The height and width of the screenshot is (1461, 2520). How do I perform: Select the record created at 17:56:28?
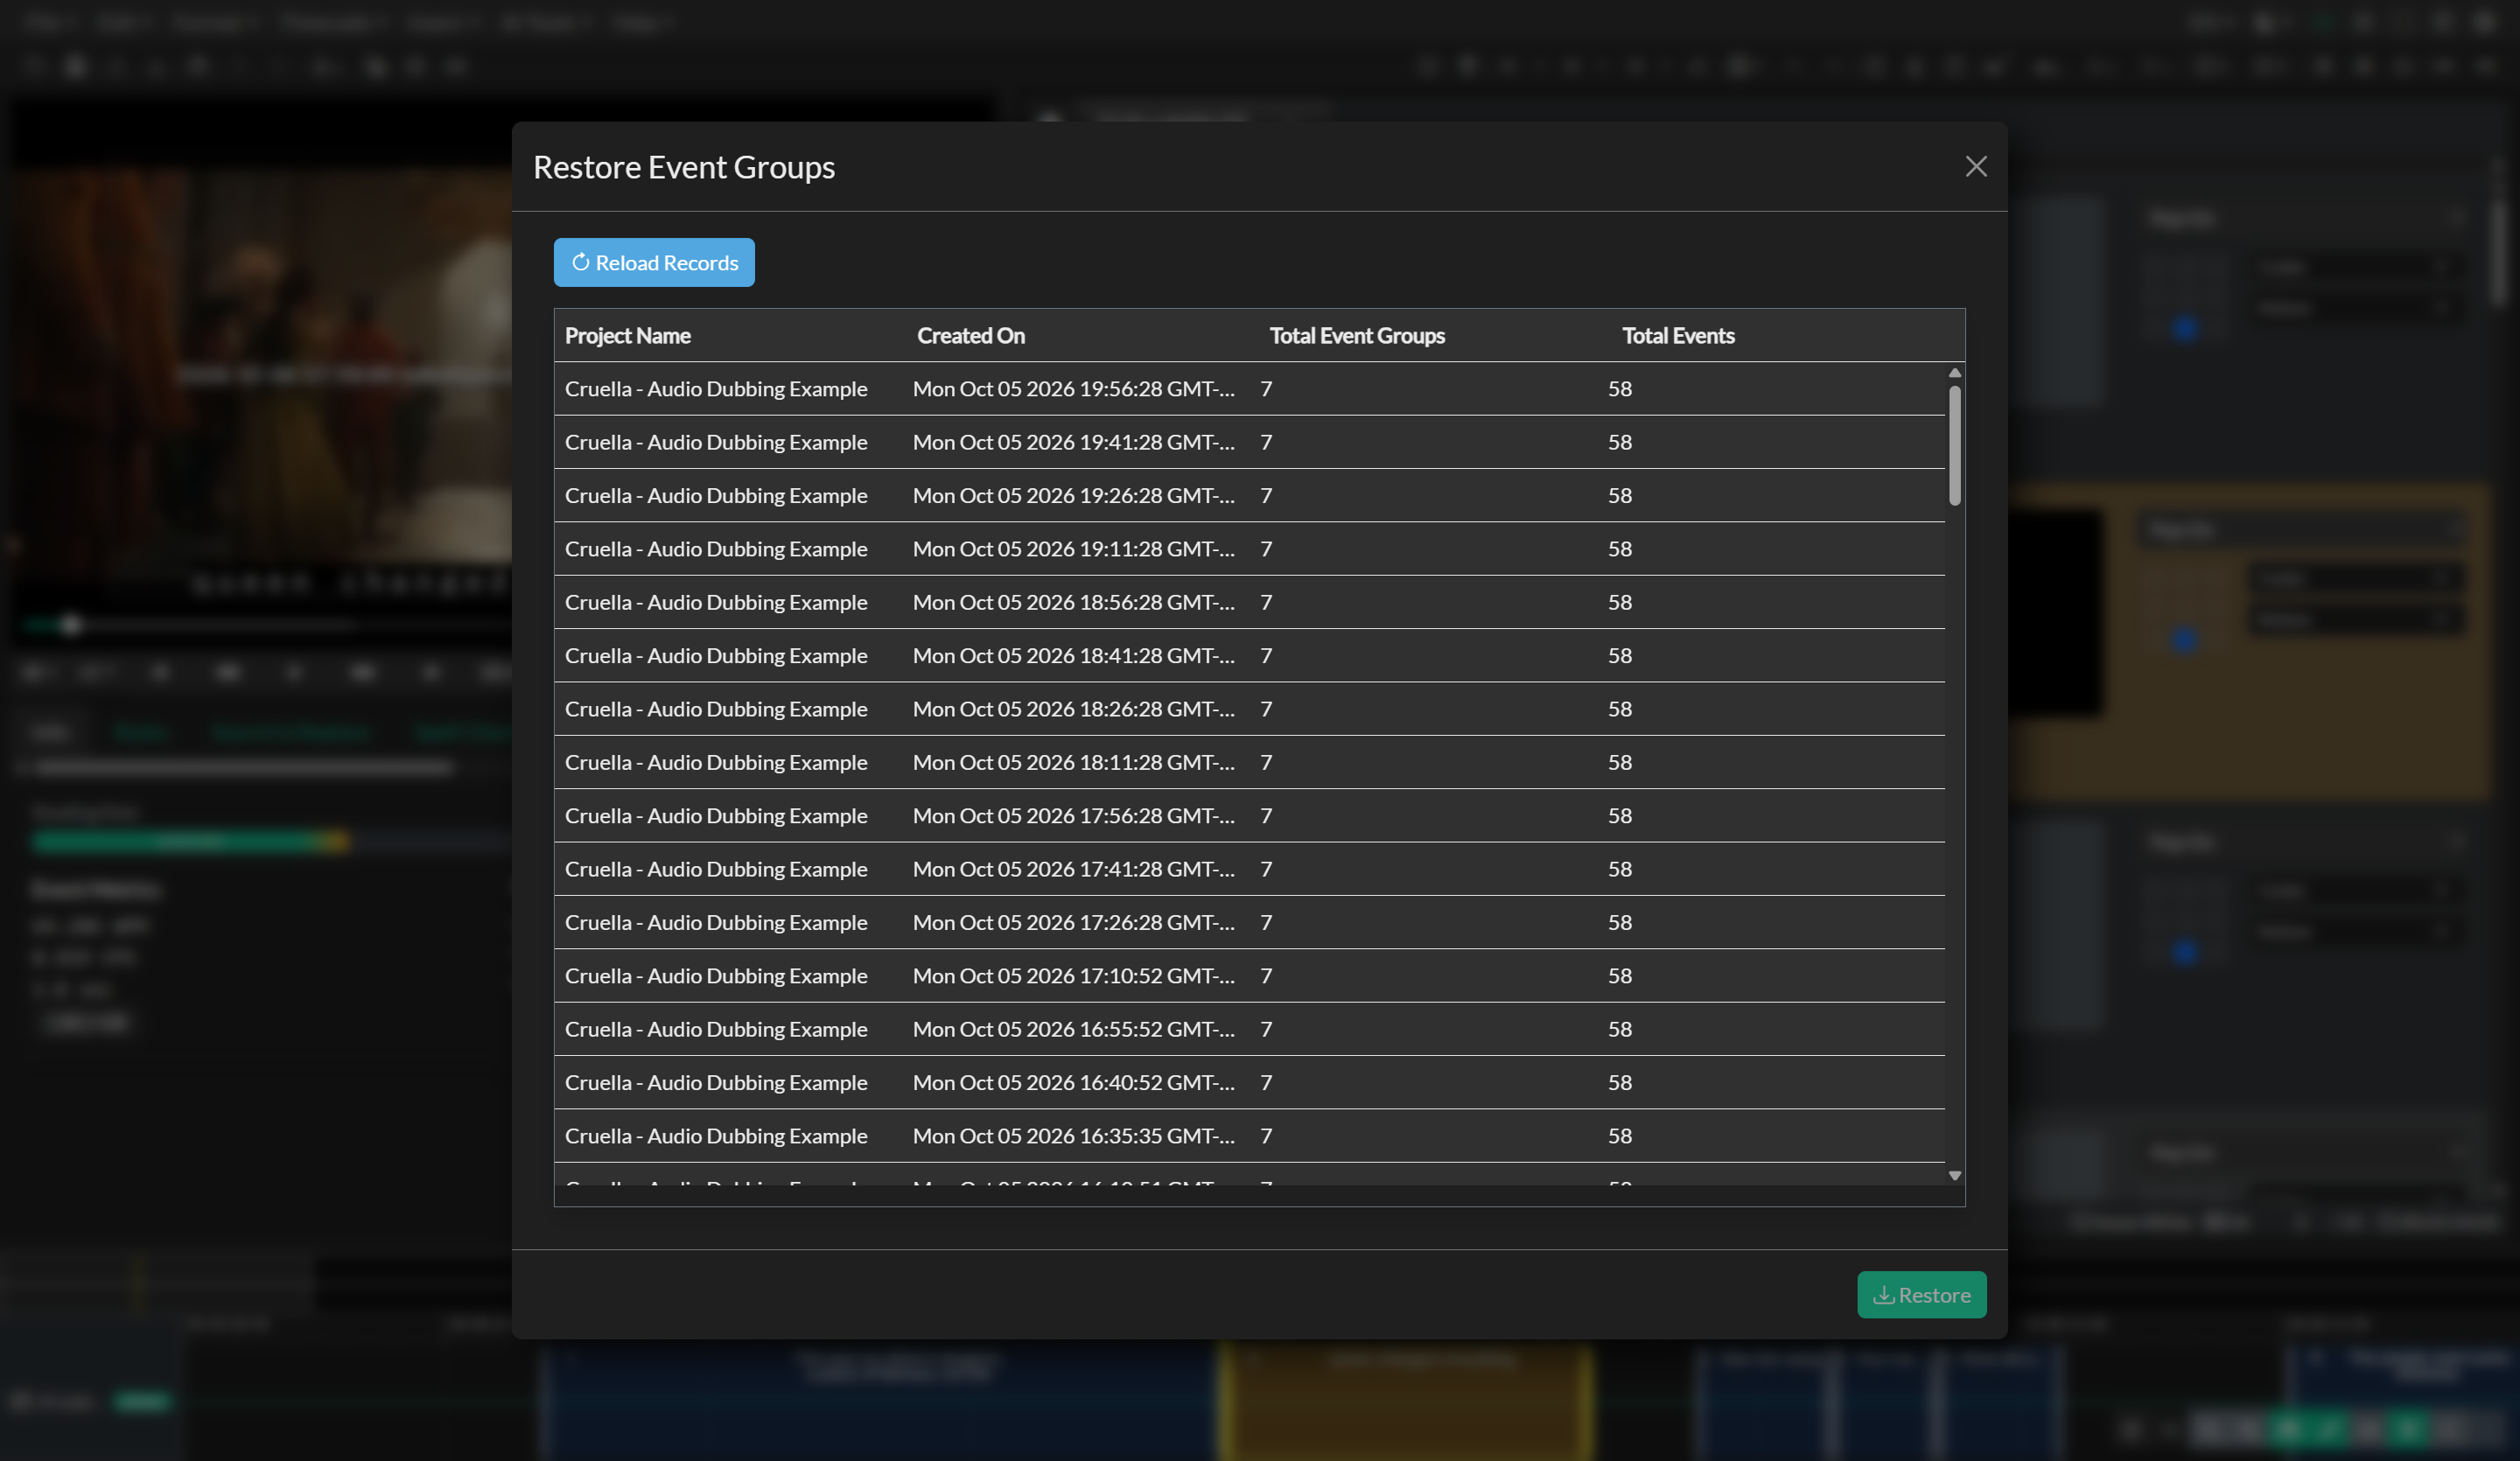(x=1250, y=816)
